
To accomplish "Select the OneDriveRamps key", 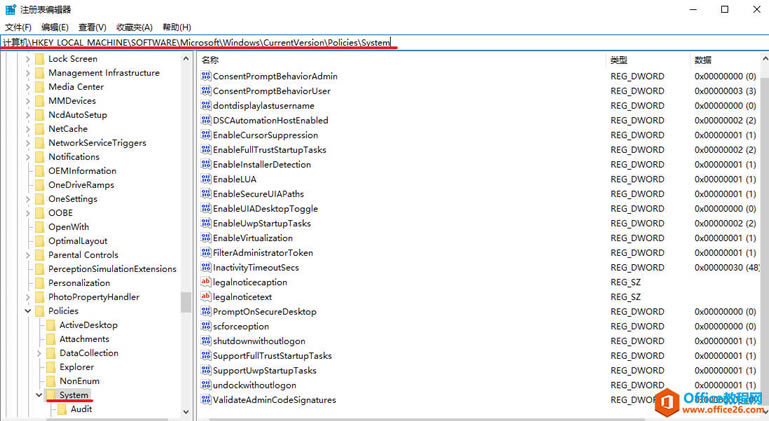I will pos(81,185).
